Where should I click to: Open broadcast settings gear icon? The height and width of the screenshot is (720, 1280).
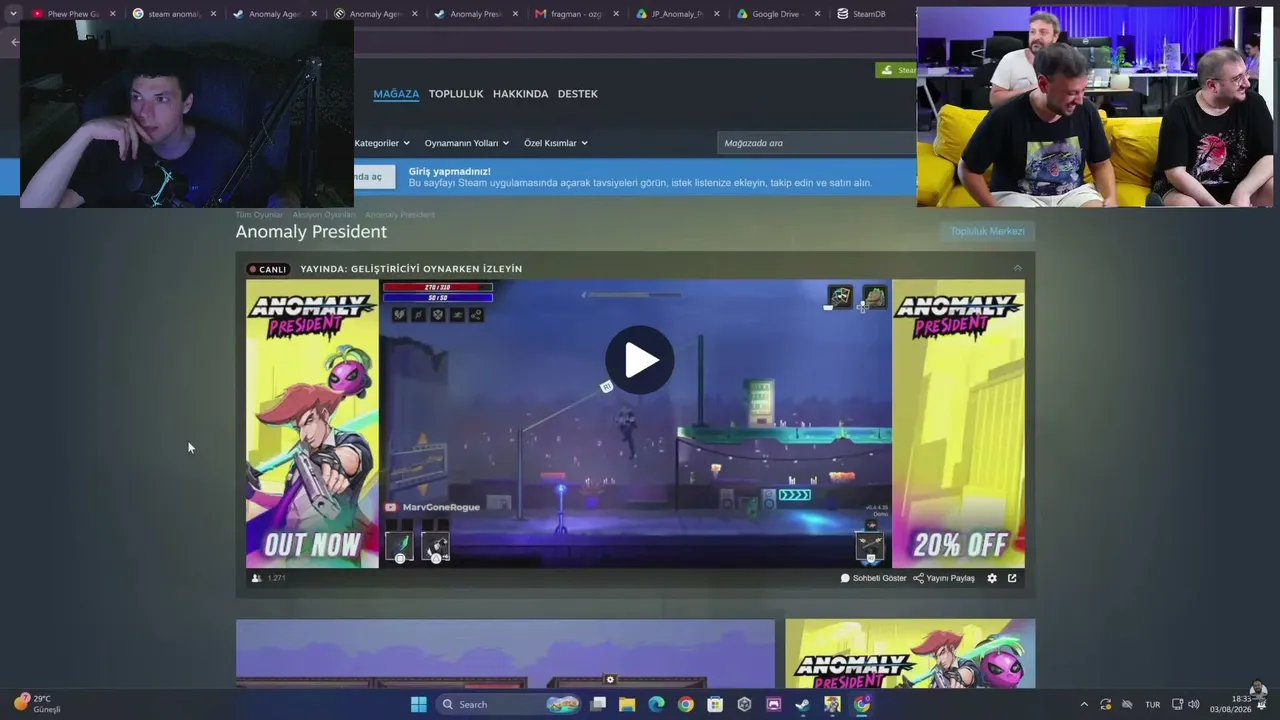[992, 578]
